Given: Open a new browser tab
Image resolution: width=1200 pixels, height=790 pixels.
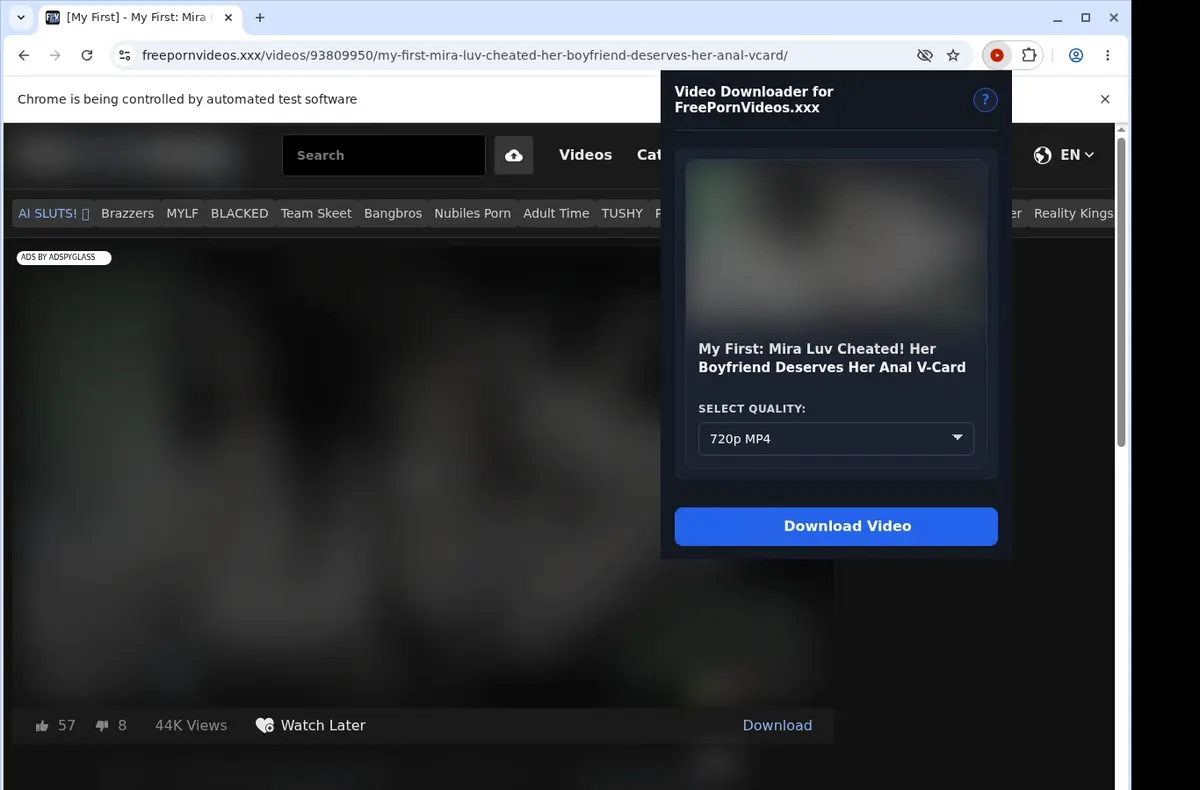Looking at the screenshot, I should (260, 18).
